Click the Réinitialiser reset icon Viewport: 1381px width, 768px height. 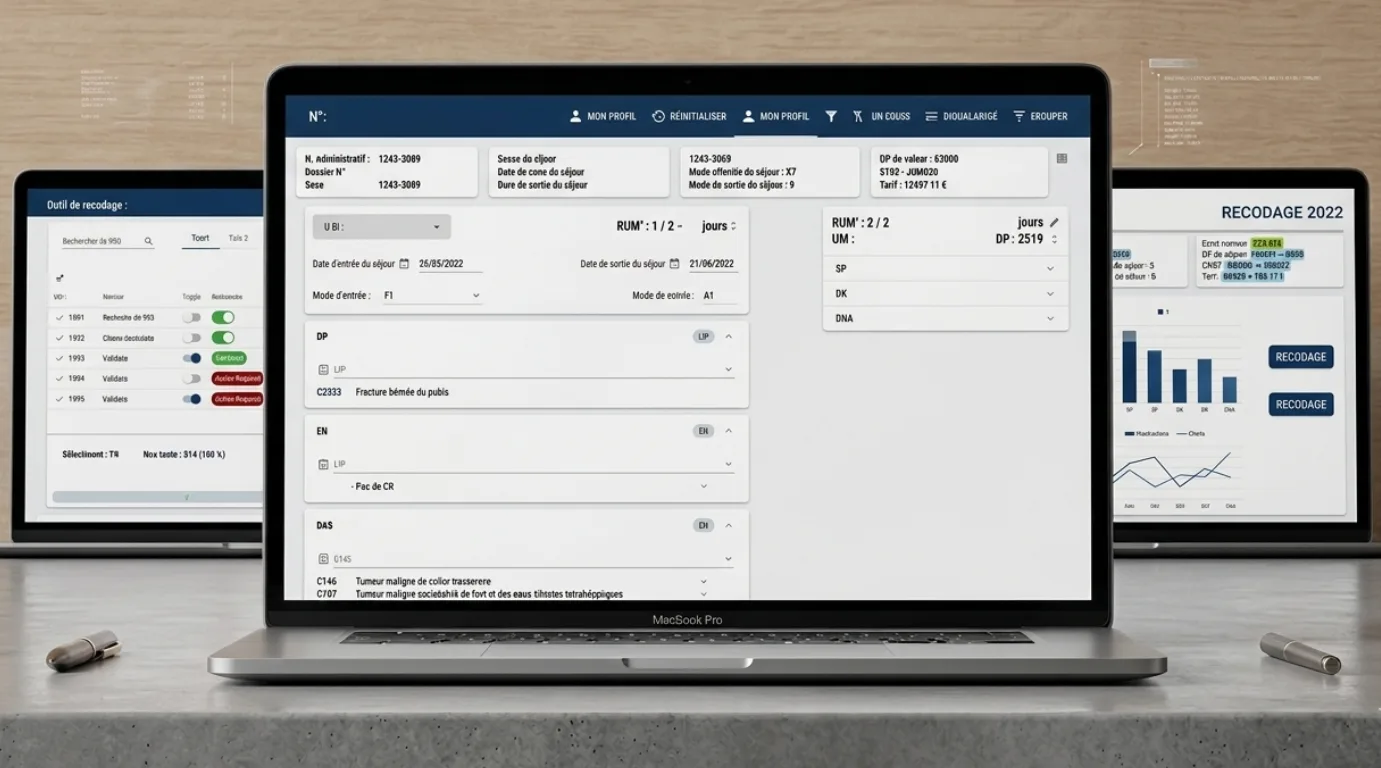[658, 117]
